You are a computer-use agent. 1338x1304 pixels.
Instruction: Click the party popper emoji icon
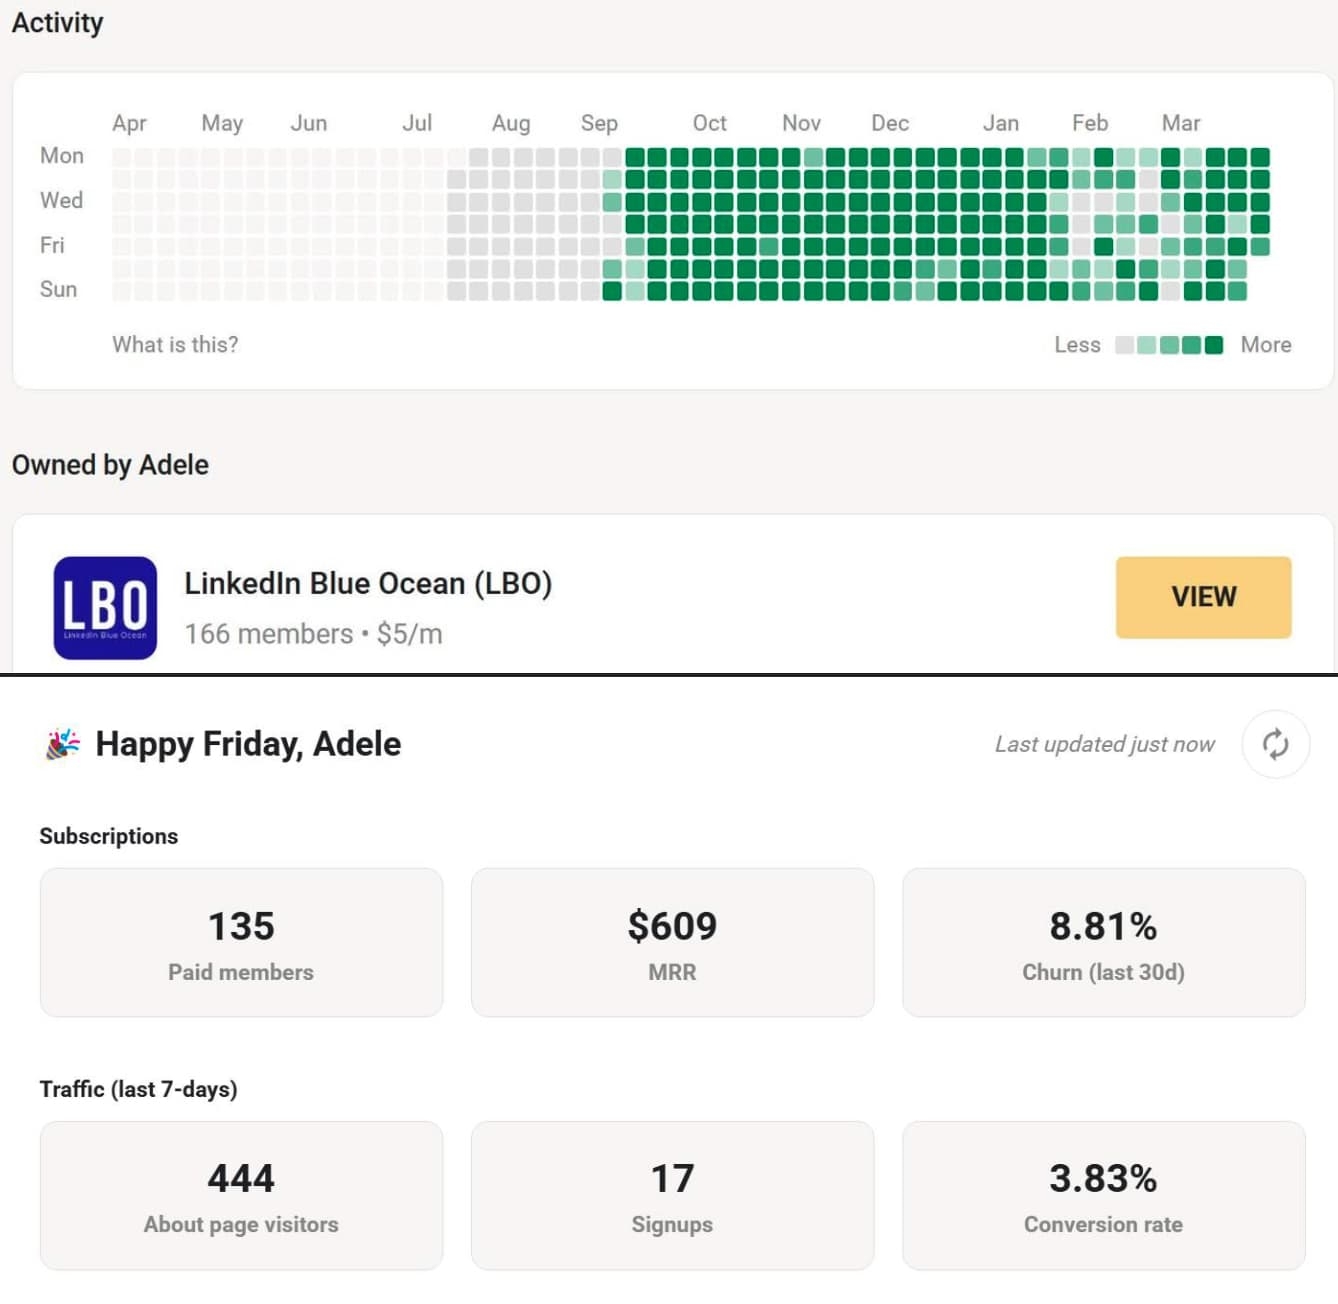click(x=63, y=744)
